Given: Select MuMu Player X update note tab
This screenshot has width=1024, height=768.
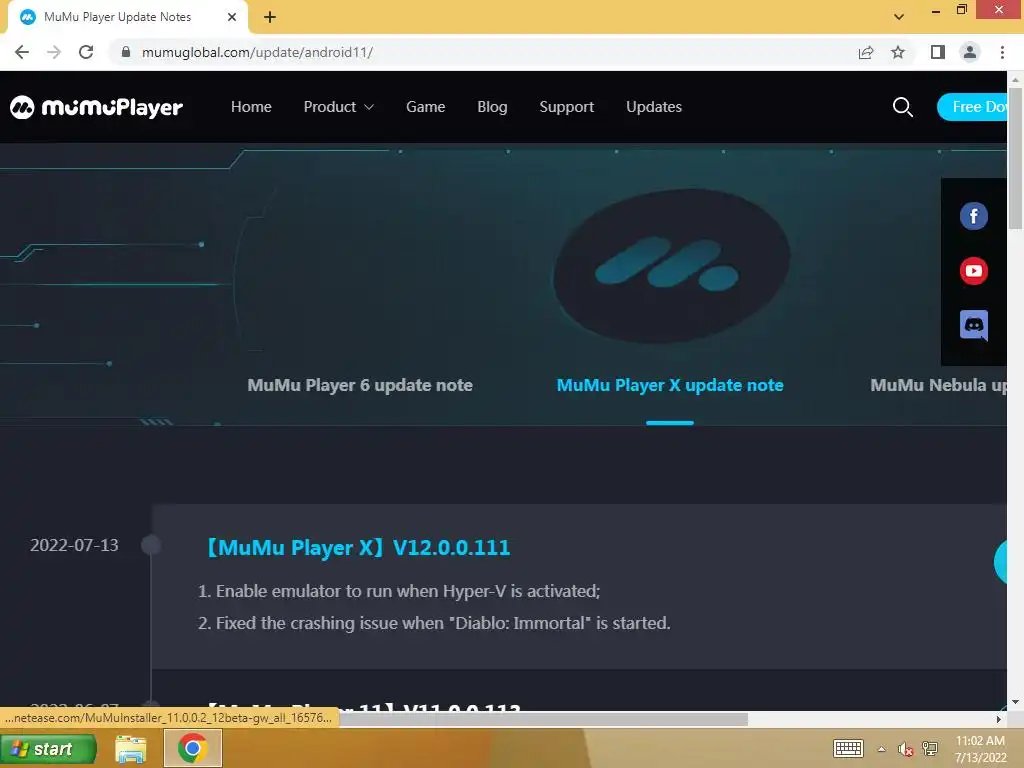Looking at the screenshot, I should pos(669,385).
